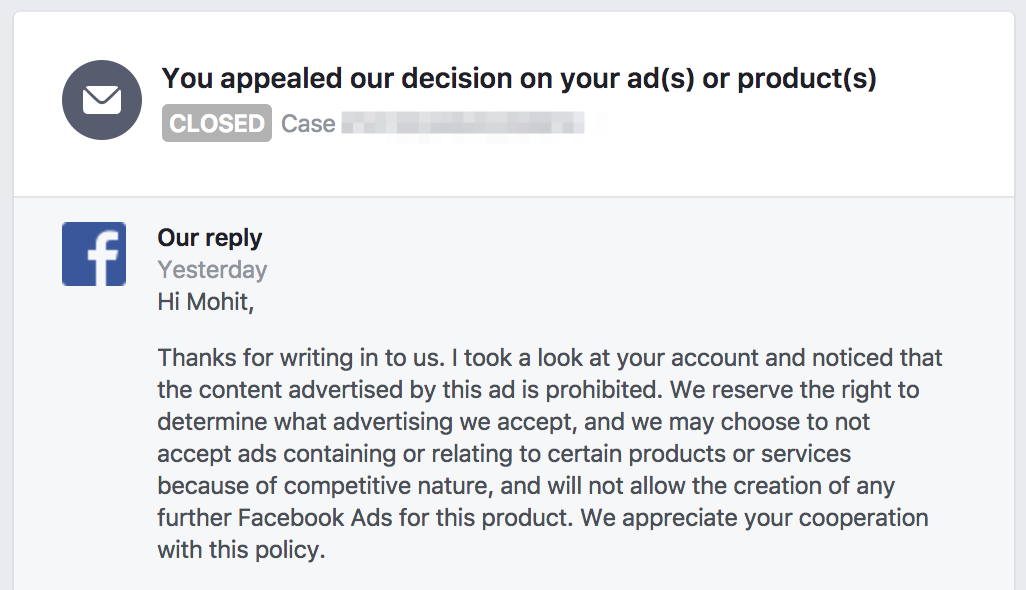Click the final line "with this policy."
Viewport: 1026px width, 590px height.
pos(241,550)
